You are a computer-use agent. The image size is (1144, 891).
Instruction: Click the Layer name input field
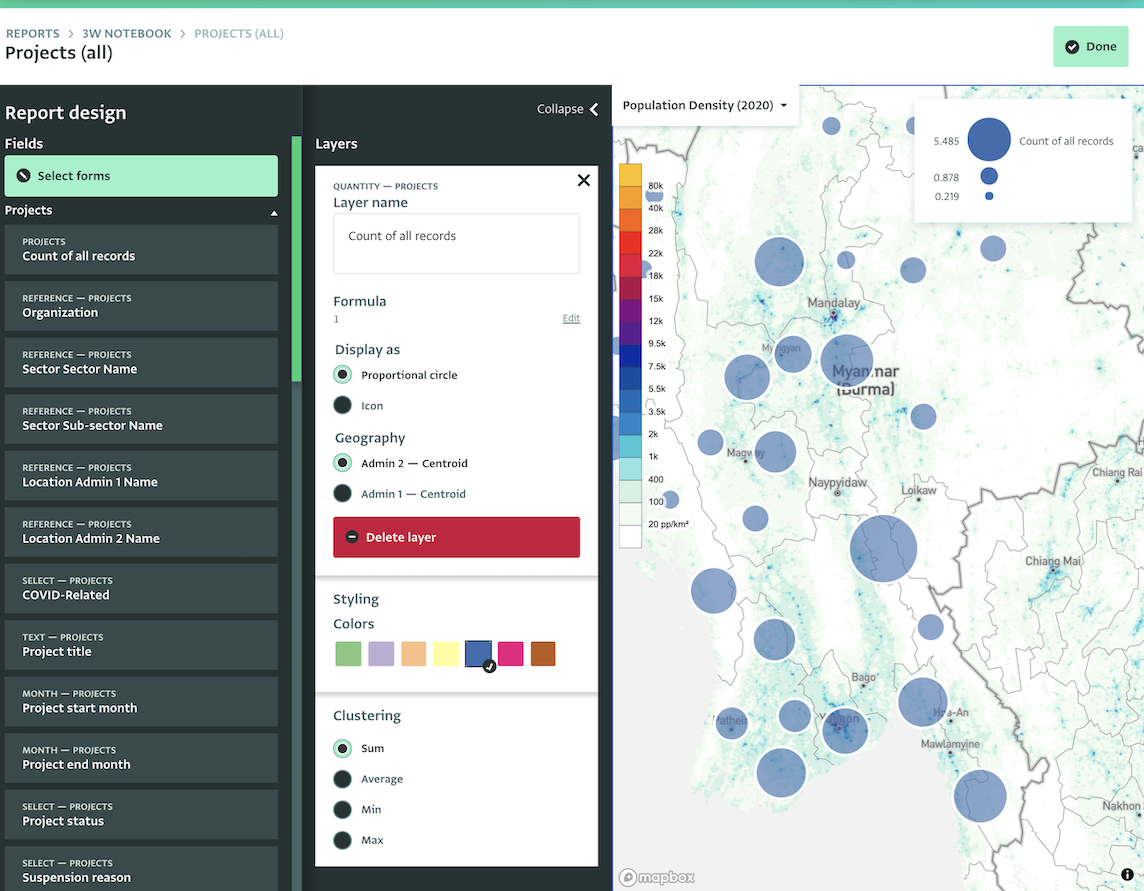[457, 244]
